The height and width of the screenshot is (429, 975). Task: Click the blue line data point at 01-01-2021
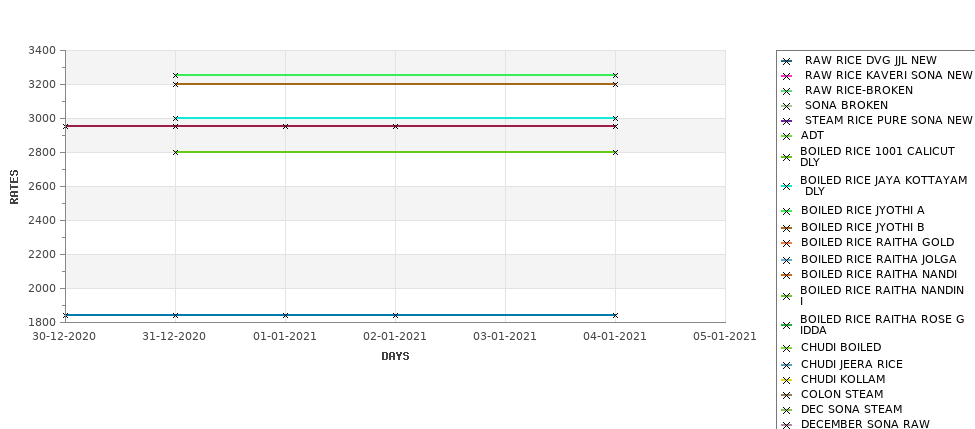(285, 315)
